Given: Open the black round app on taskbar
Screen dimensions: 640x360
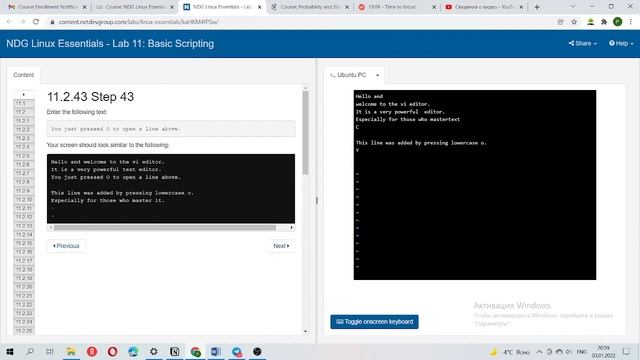Looking at the screenshot, I should point(257,351).
